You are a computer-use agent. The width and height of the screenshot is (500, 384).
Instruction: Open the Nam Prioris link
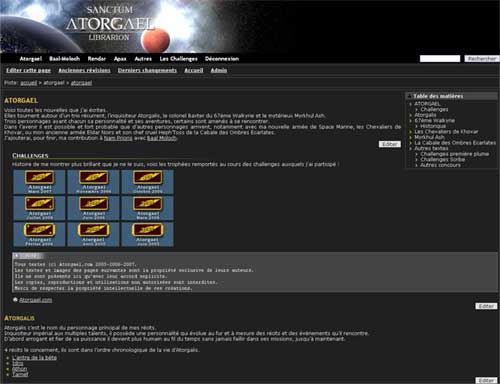coord(118,138)
